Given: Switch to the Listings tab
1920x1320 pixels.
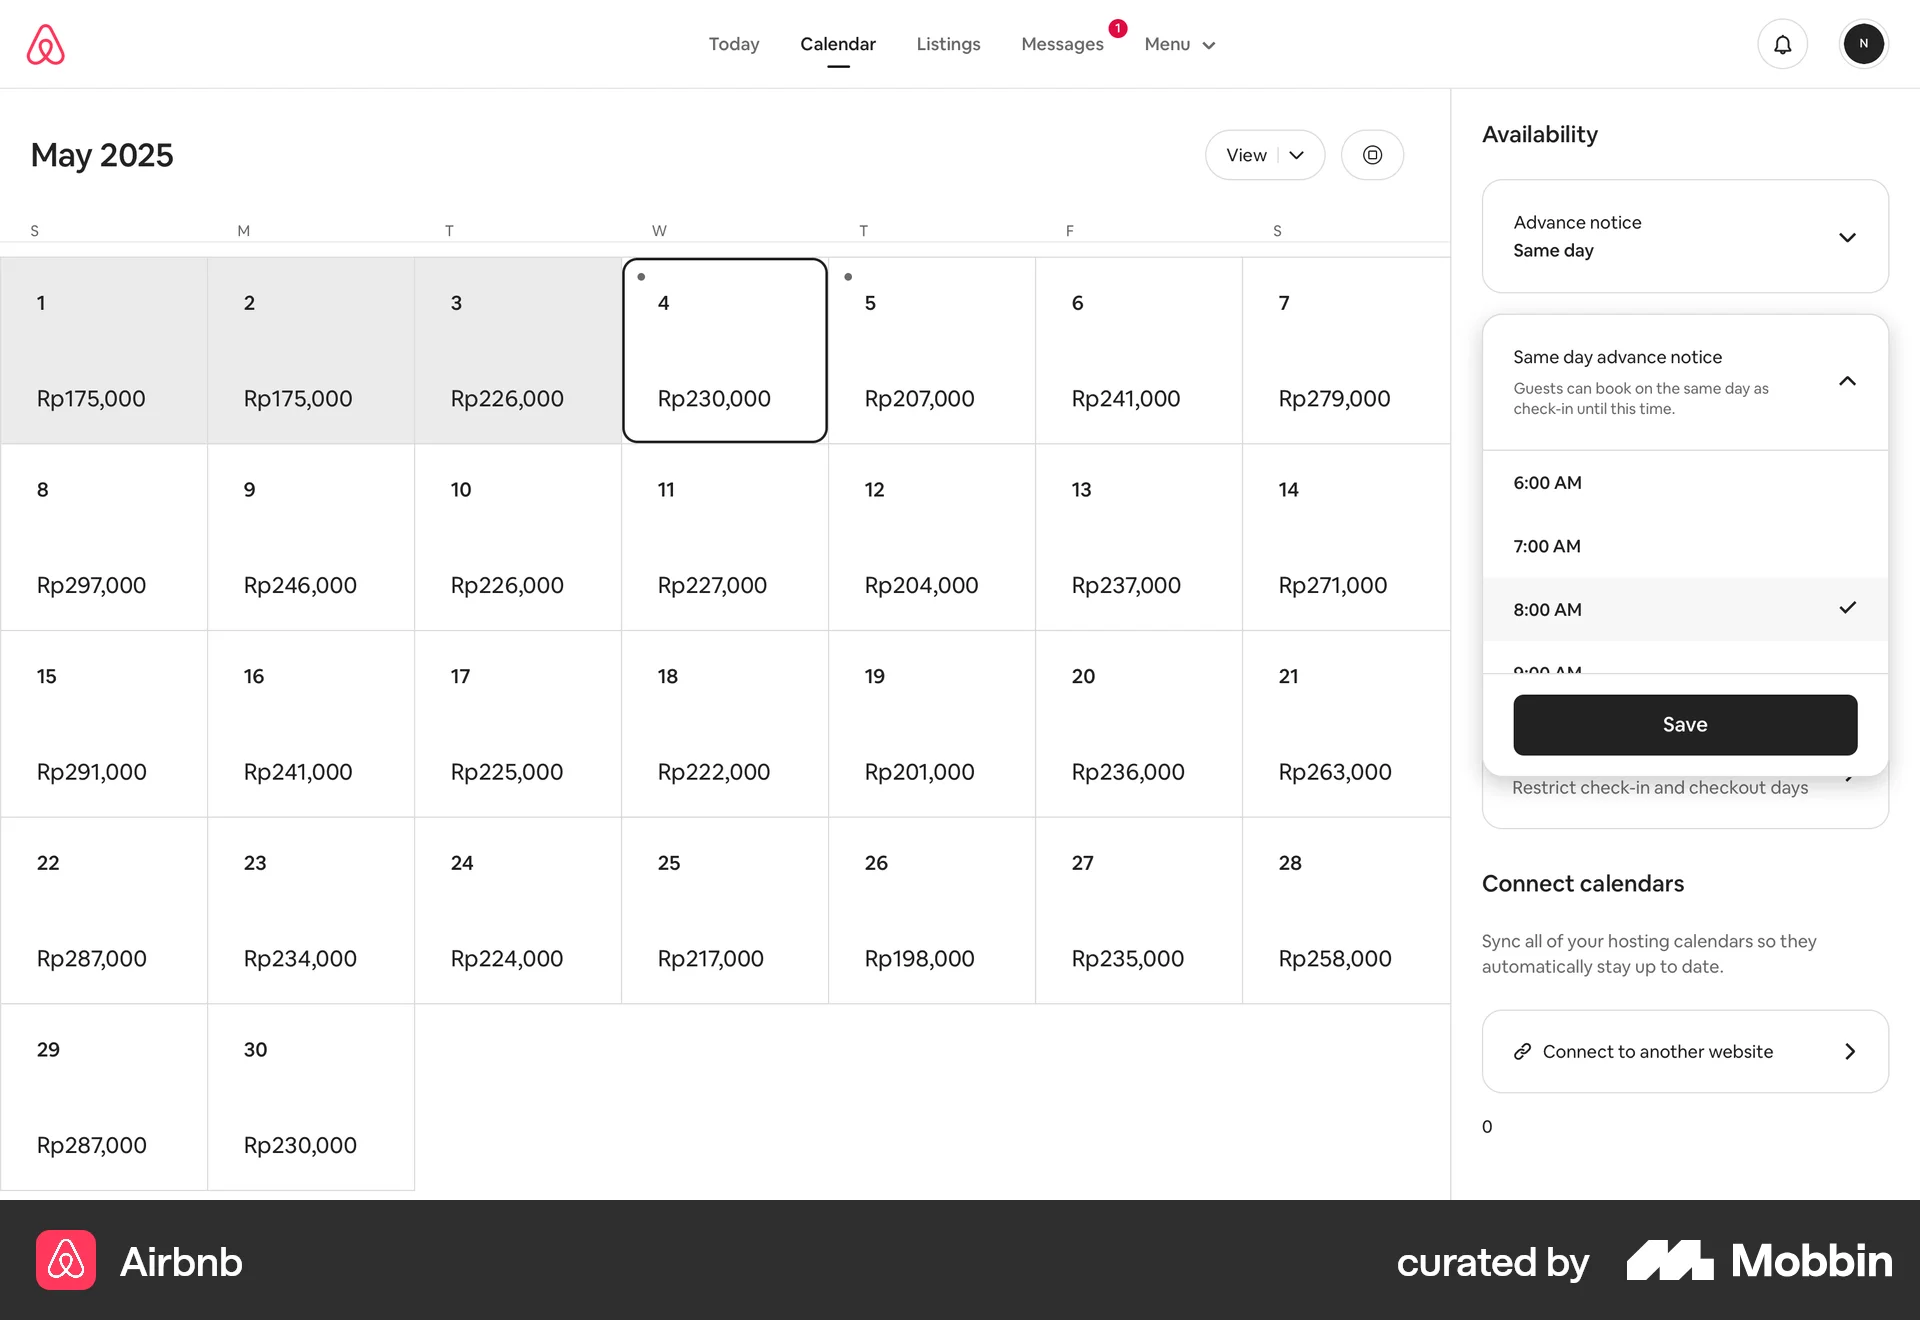Looking at the screenshot, I should click(948, 44).
